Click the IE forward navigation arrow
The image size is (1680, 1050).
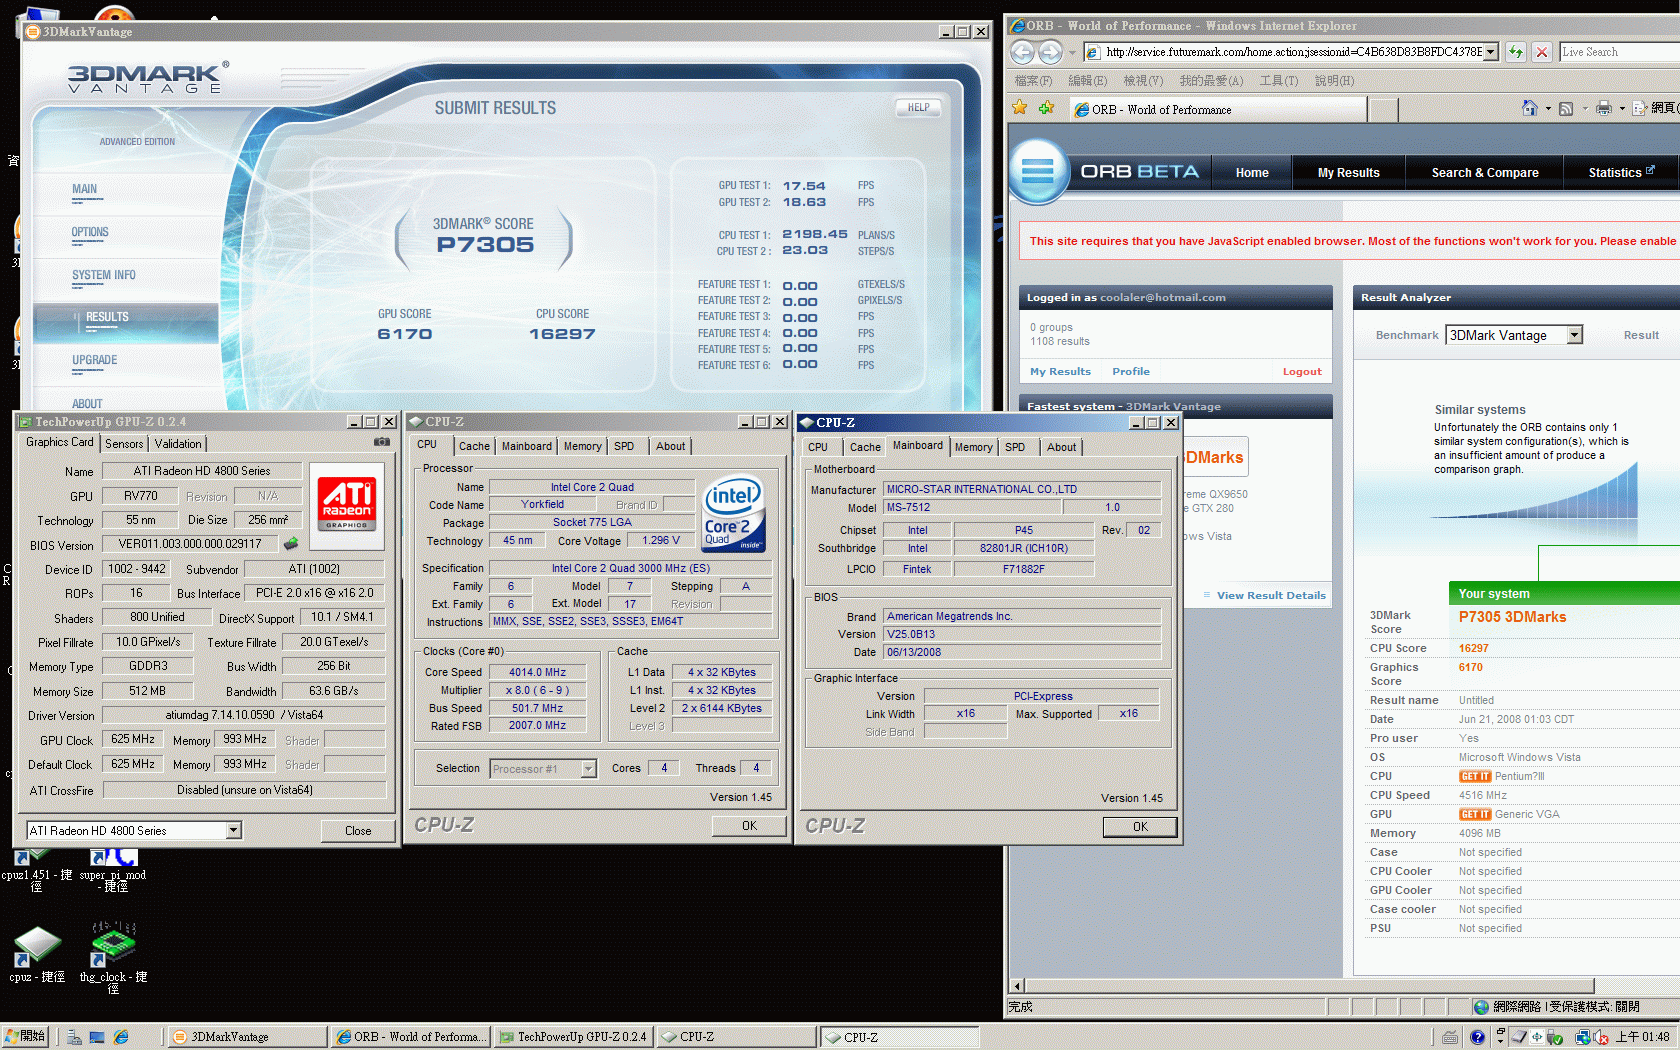click(x=1050, y=52)
